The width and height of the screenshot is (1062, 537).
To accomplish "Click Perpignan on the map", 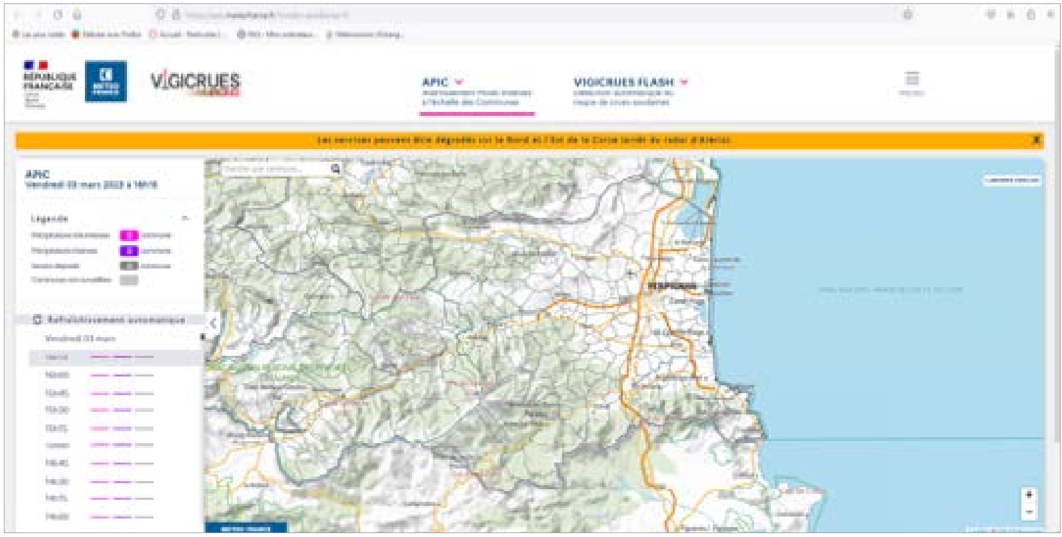I will pos(665,285).
